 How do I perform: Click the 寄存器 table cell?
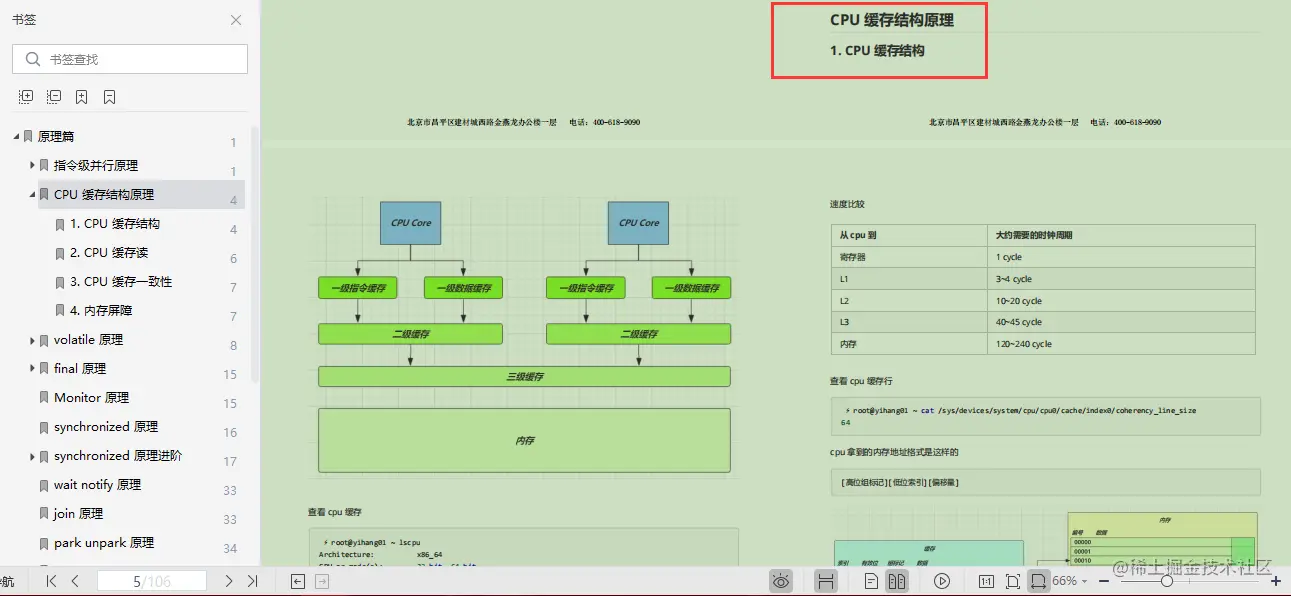909,257
